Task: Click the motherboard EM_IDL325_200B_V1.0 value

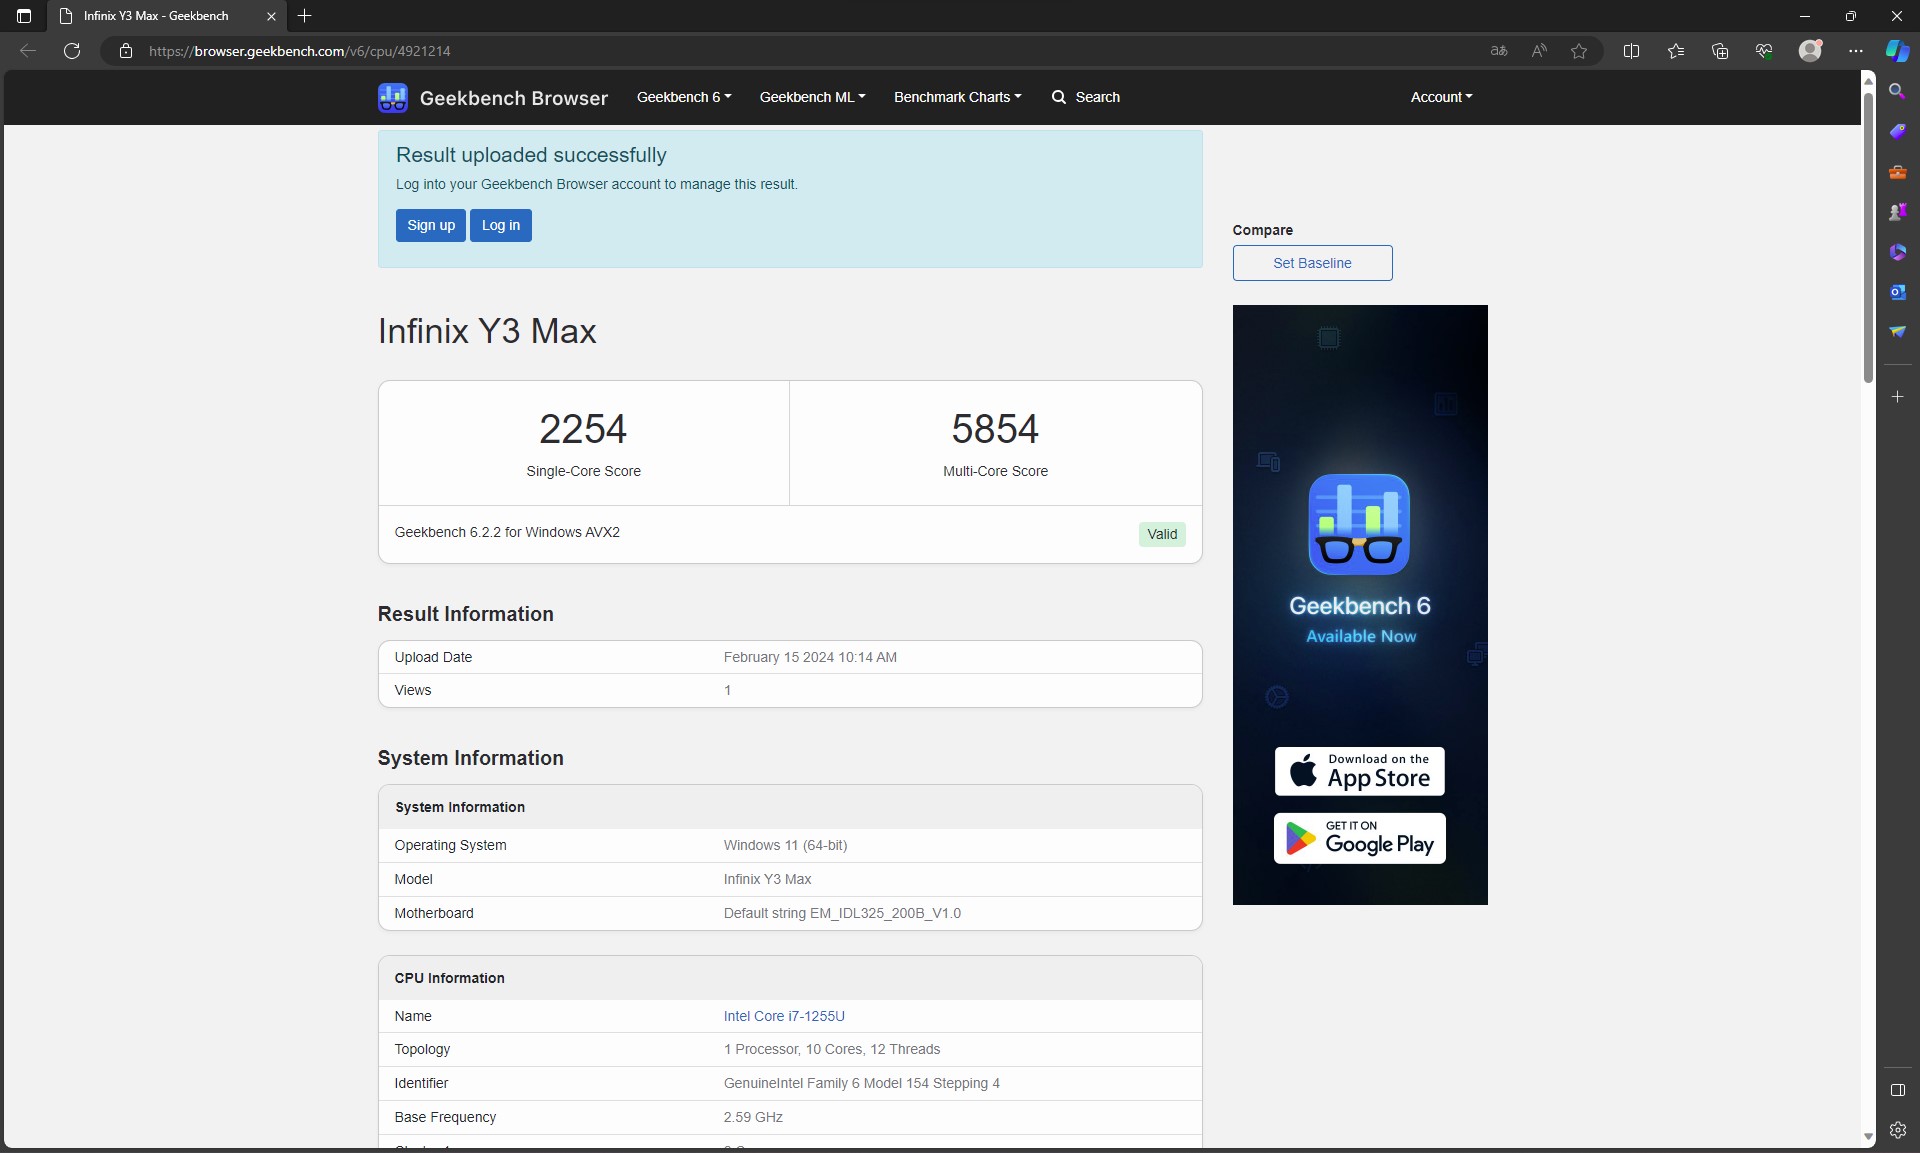Action: (842, 913)
